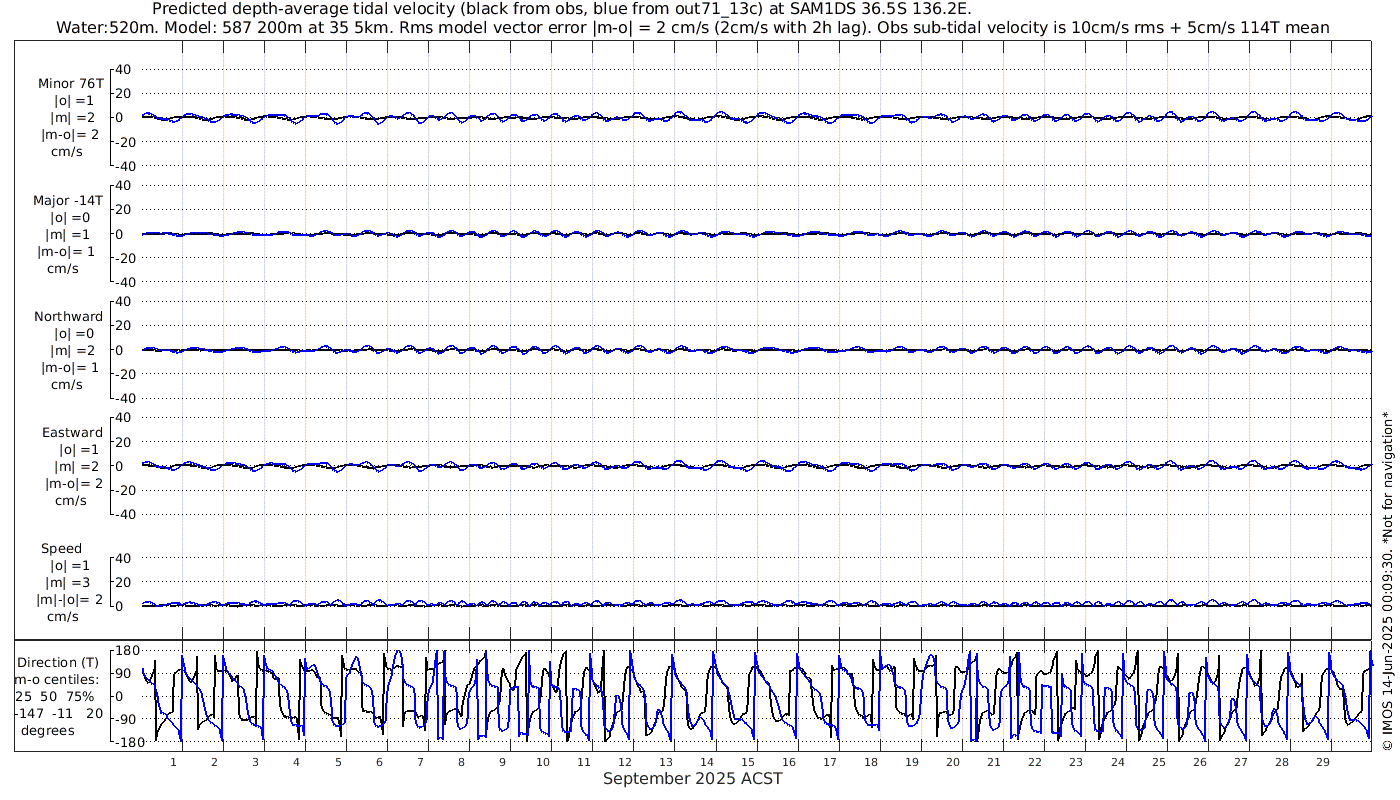Image resolution: width=1400 pixels, height=800 pixels.
Task: Click day 5 on the date axis
Action: coord(338,762)
